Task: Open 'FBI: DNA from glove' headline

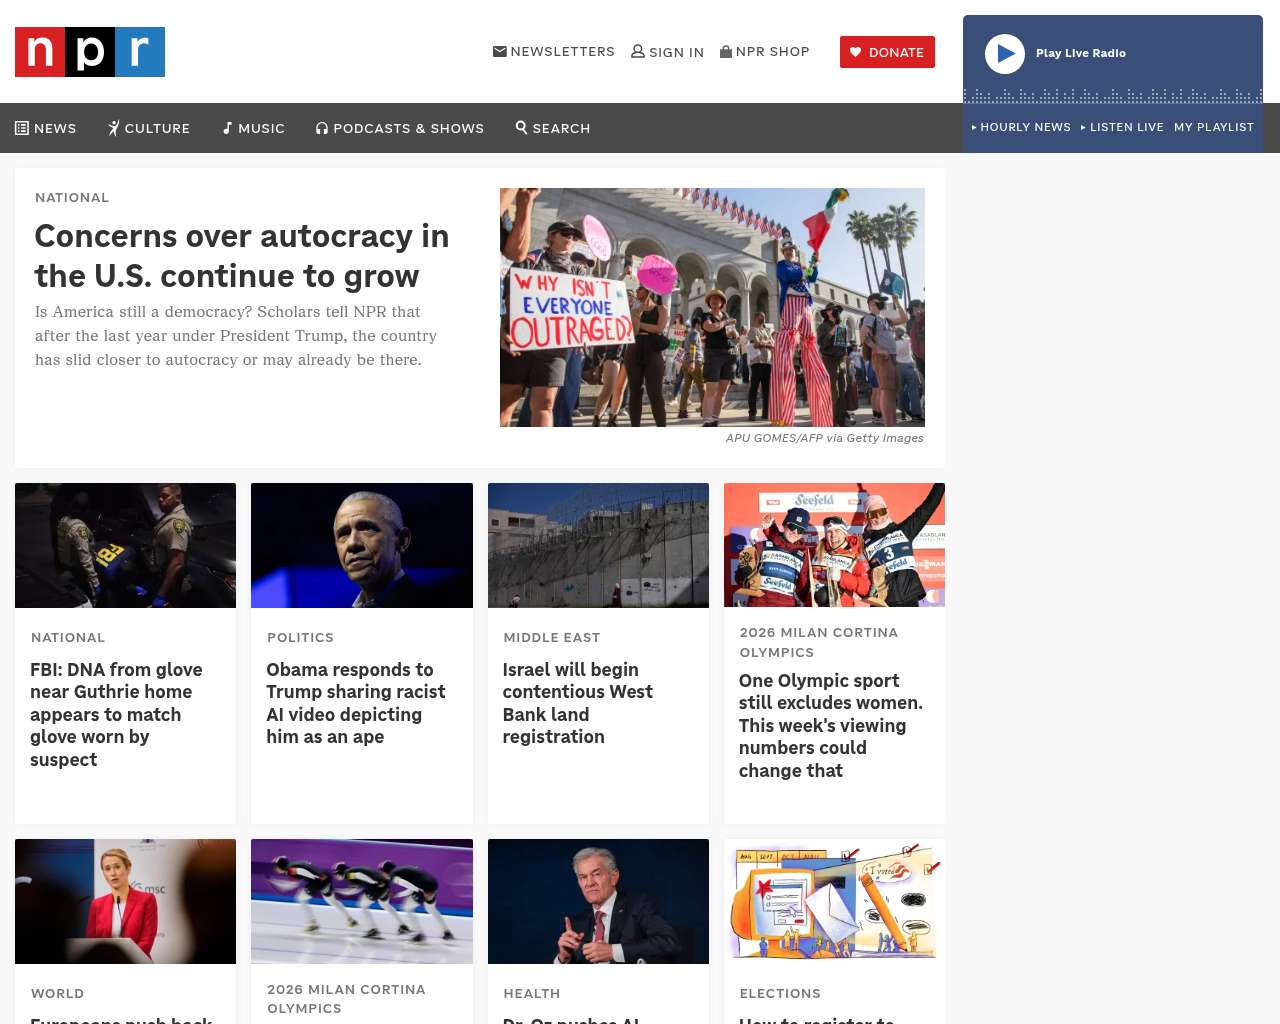Action: [116, 715]
